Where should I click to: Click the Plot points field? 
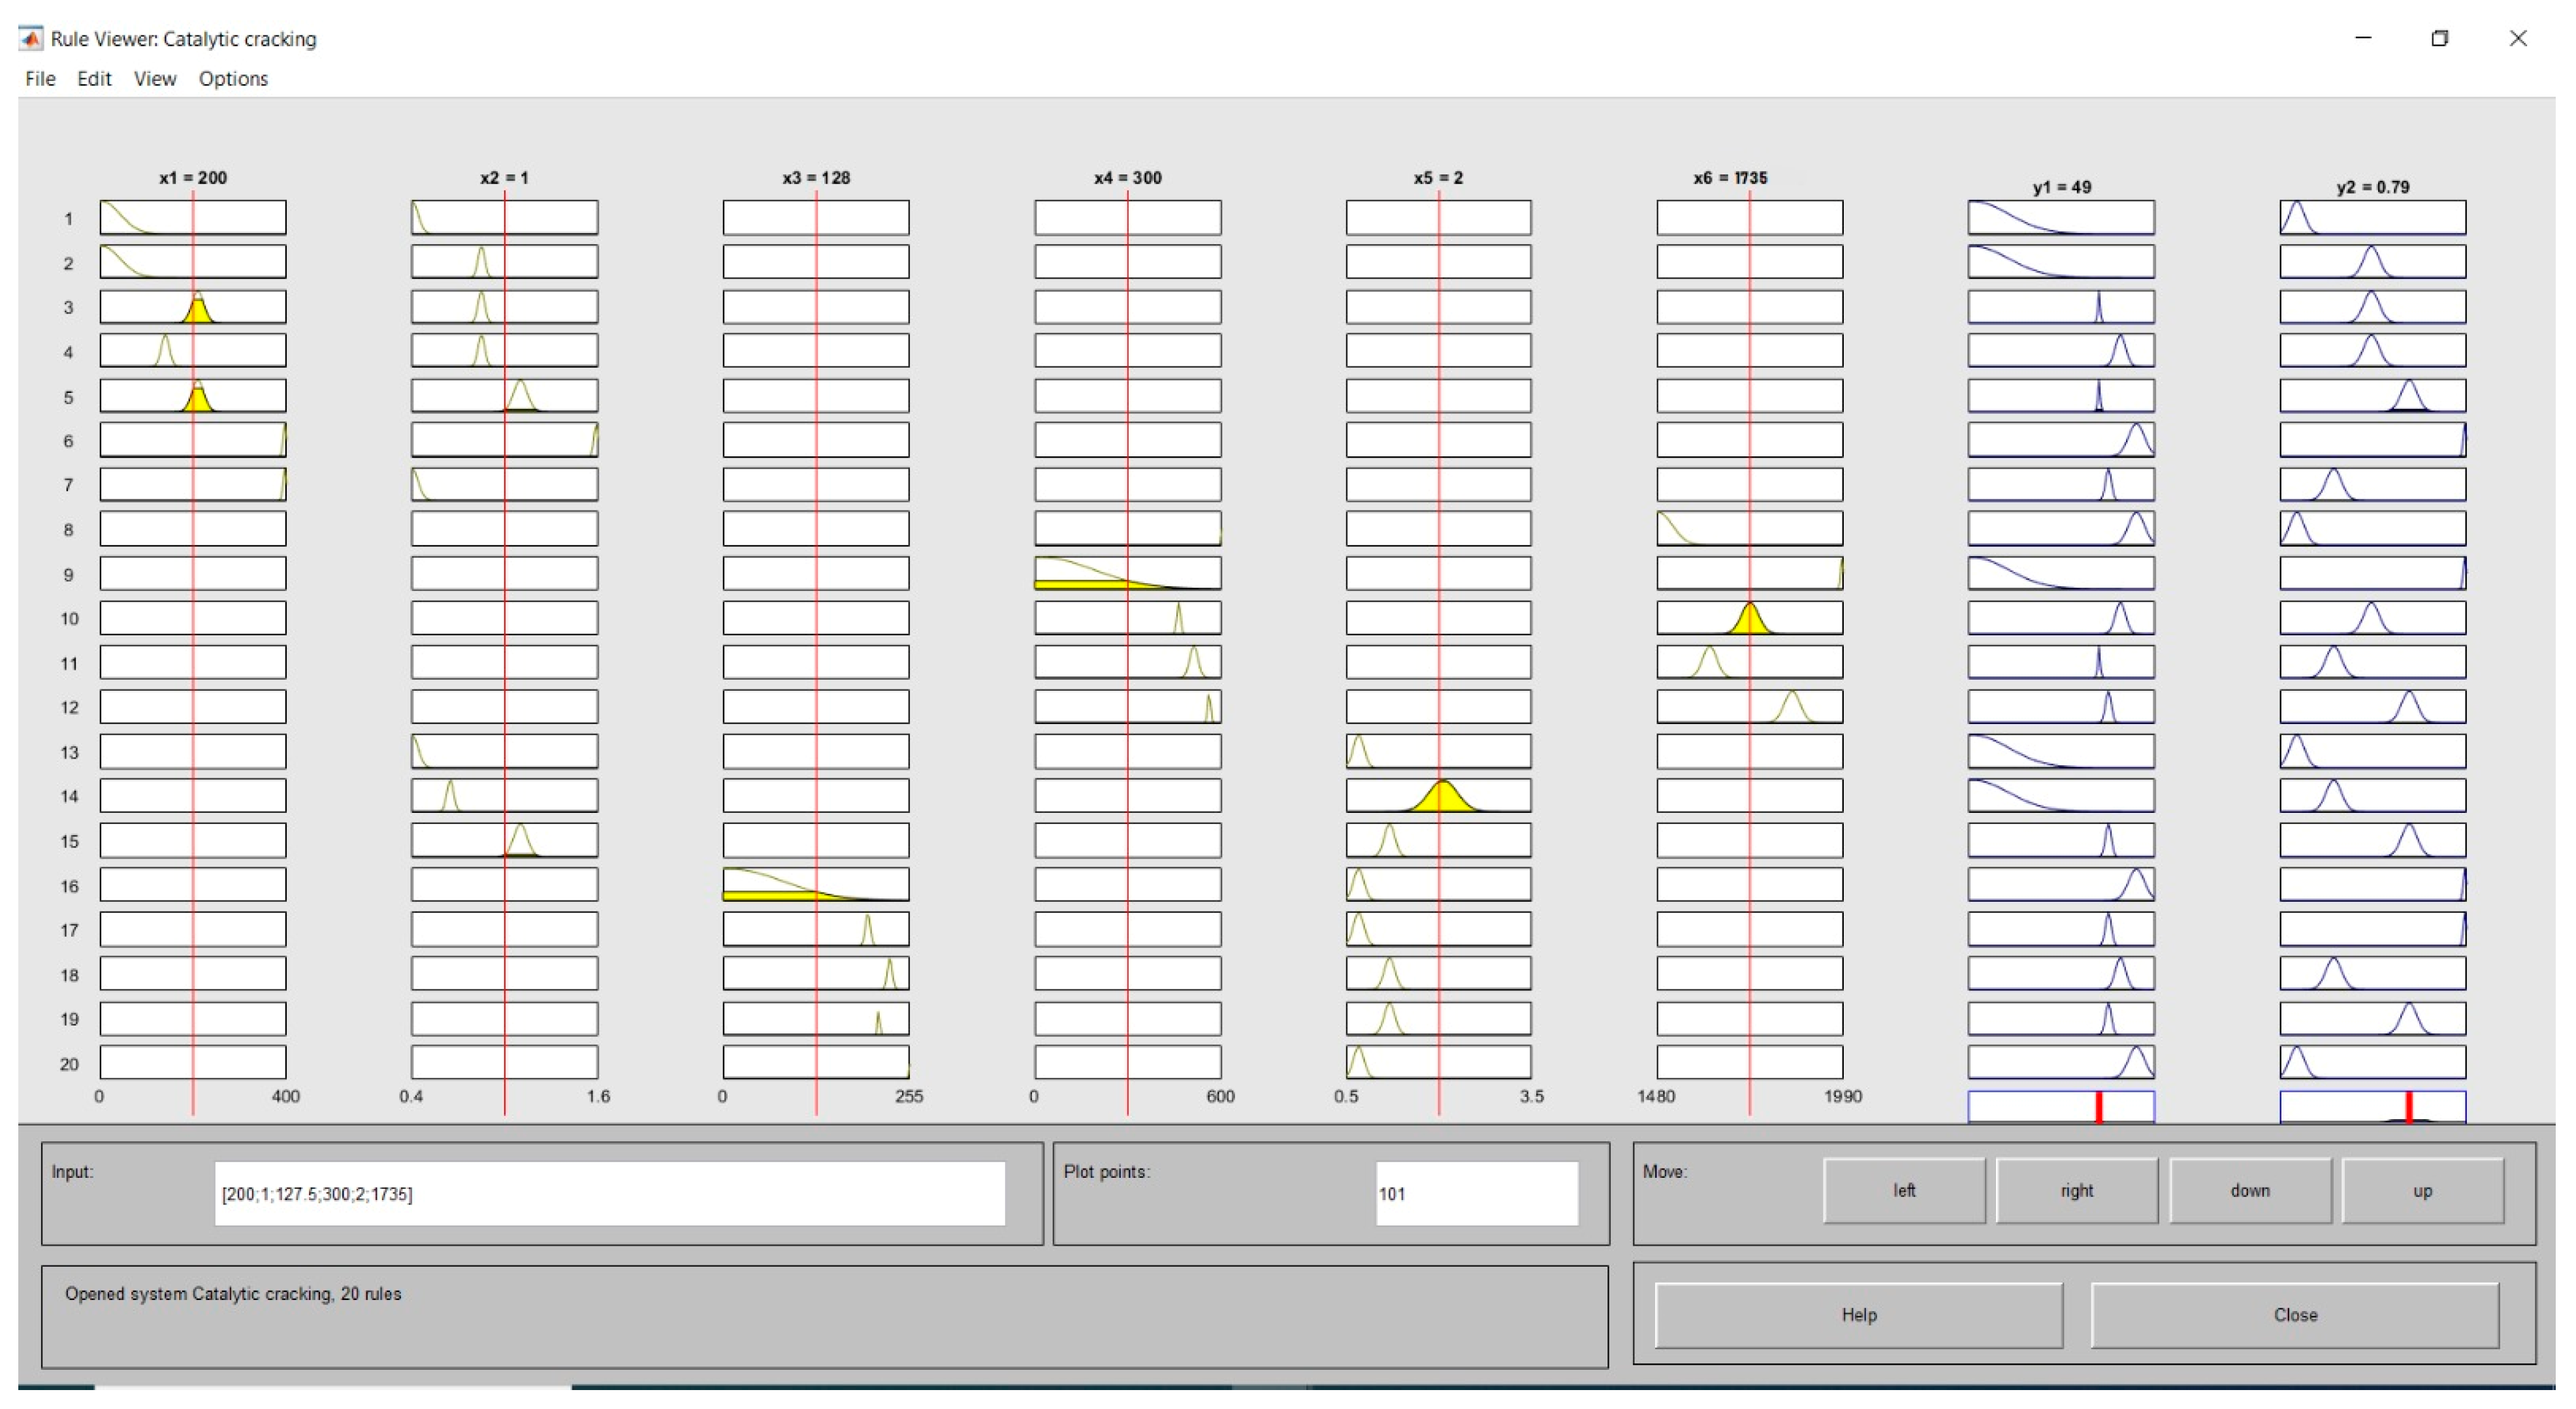tap(1476, 1193)
